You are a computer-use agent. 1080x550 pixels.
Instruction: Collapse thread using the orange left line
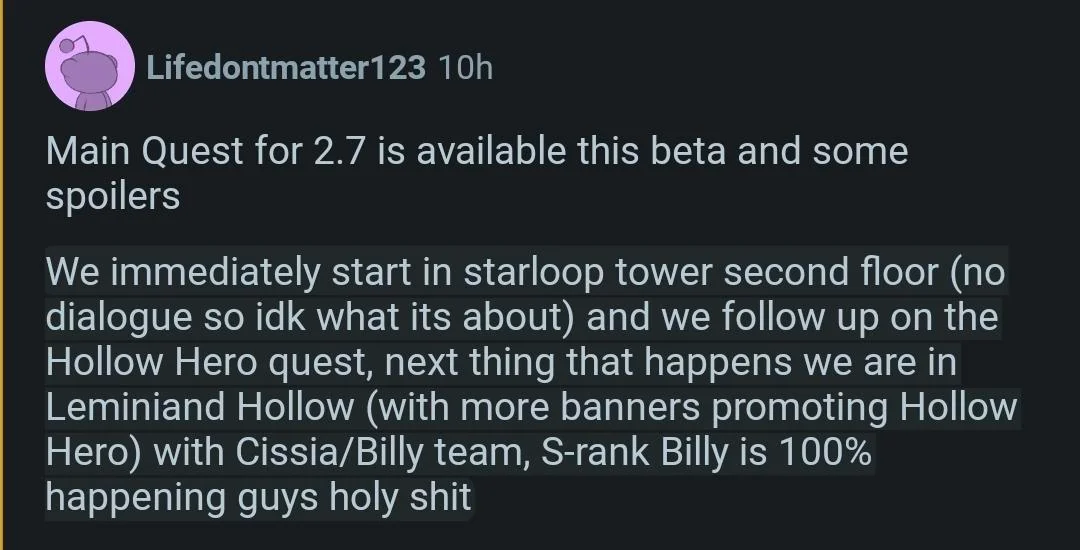coord(2,275)
